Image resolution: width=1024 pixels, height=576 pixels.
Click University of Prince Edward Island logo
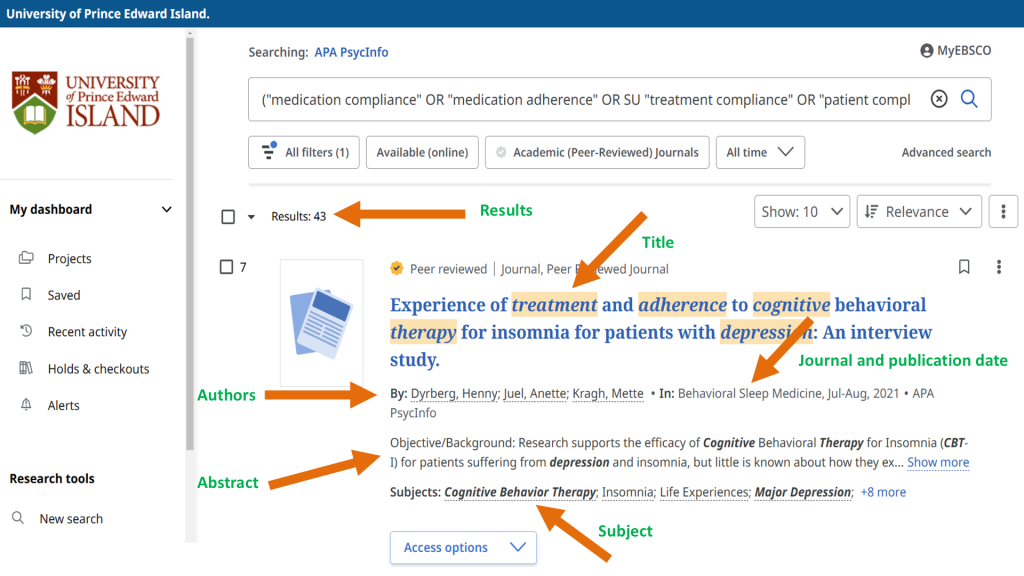[x=86, y=101]
